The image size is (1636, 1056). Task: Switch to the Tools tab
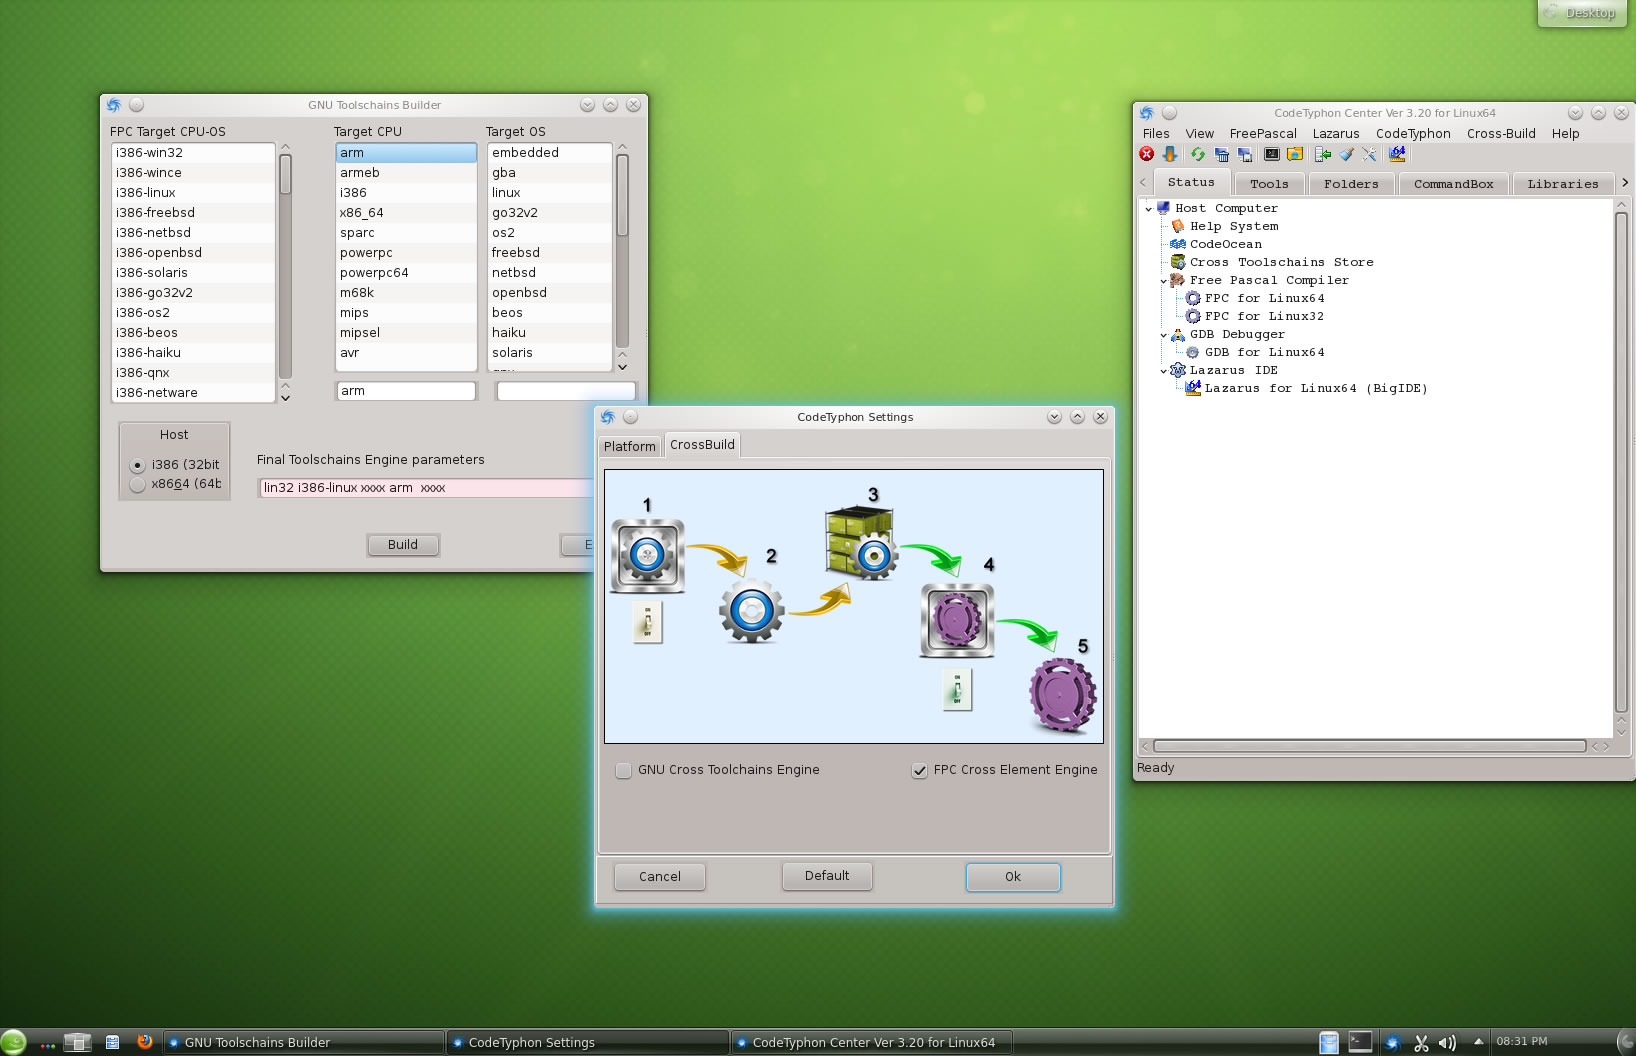pos(1269,184)
